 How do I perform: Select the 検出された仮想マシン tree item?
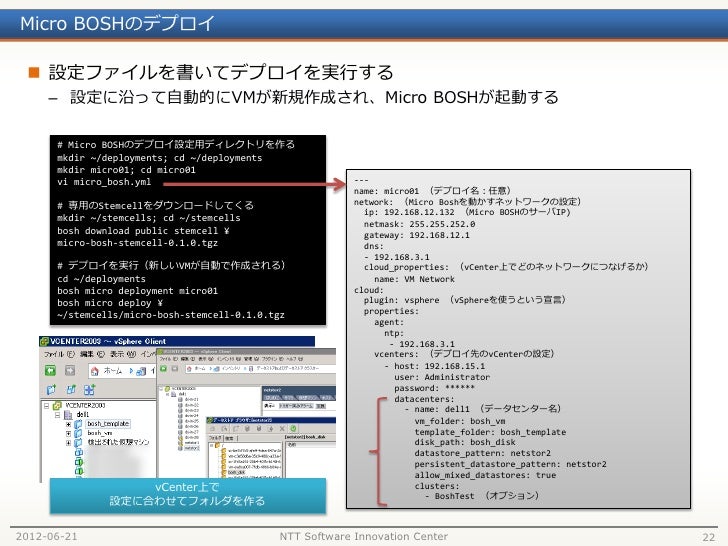point(118,442)
